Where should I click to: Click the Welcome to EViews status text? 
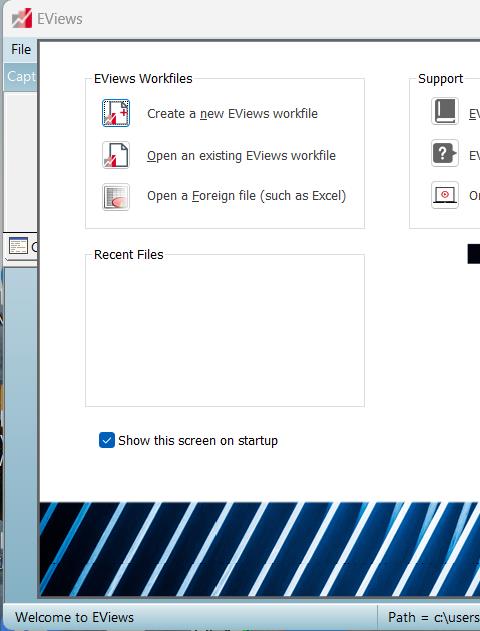click(x=74, y=617)
